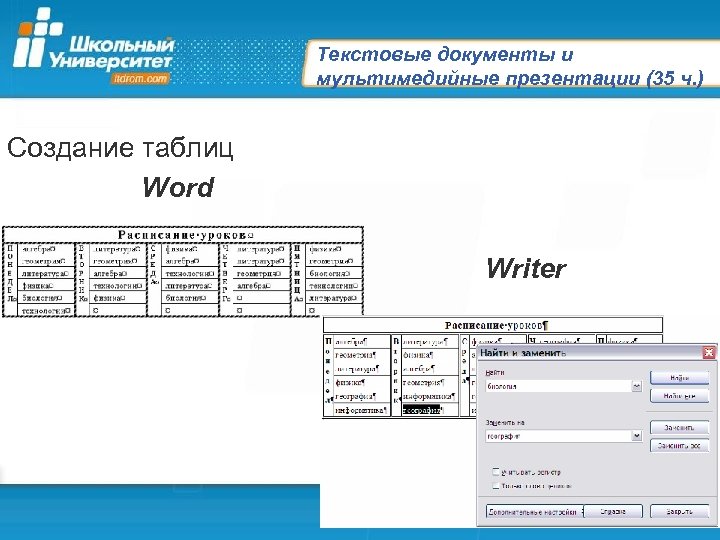Image resolution: width=720 pixels, height=540 pixels.
Task: Open the Найти field history dropdown
Action: tap(636, 386)
